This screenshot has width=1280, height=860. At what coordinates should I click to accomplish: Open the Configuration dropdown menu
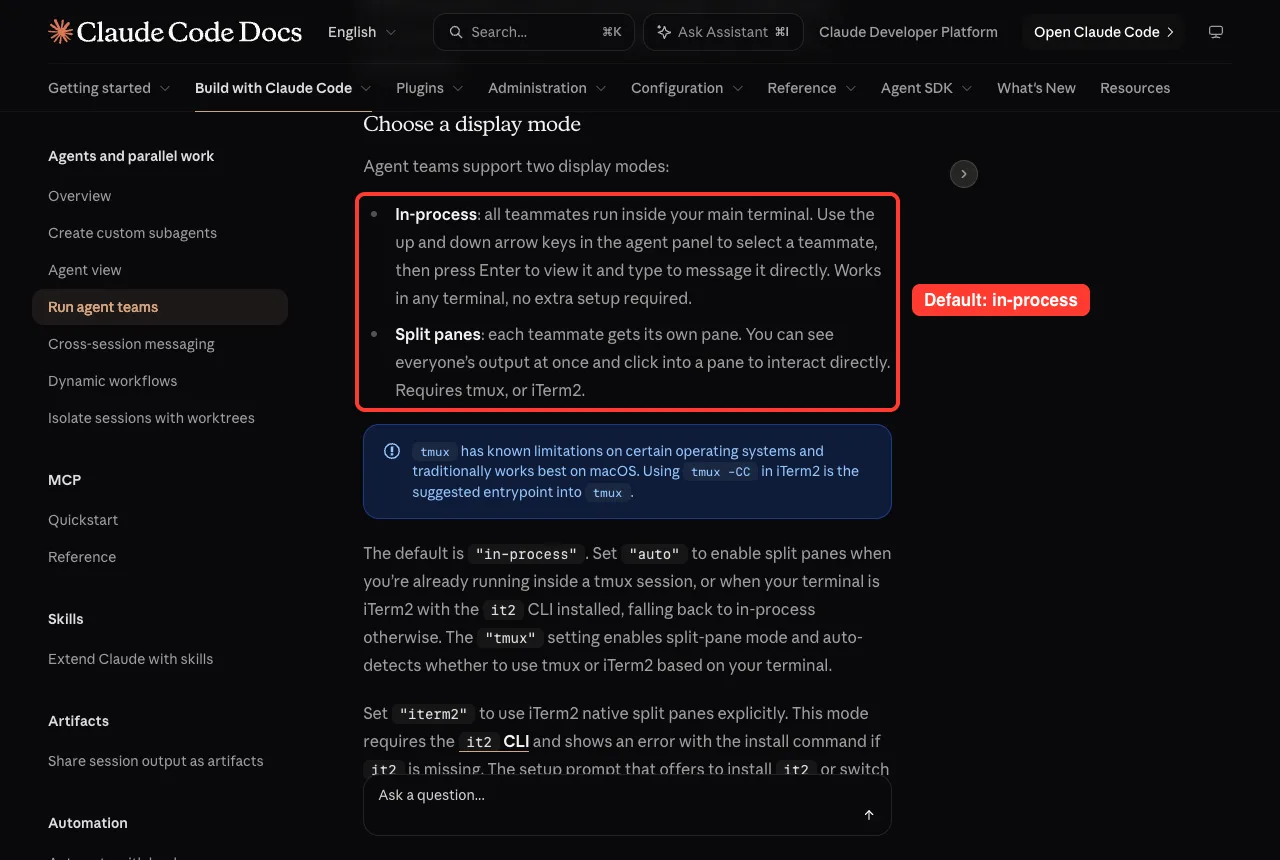pos(687,88)
